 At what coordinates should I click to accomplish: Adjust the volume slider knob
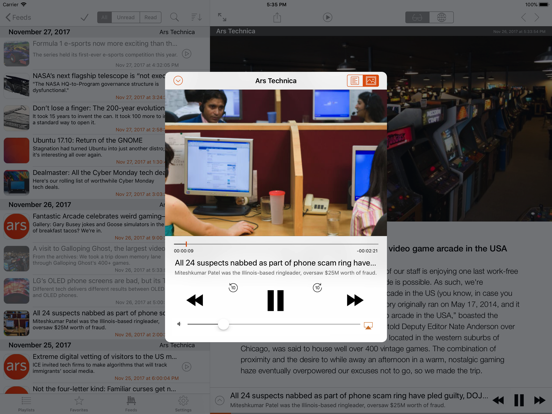click(223, 324)
